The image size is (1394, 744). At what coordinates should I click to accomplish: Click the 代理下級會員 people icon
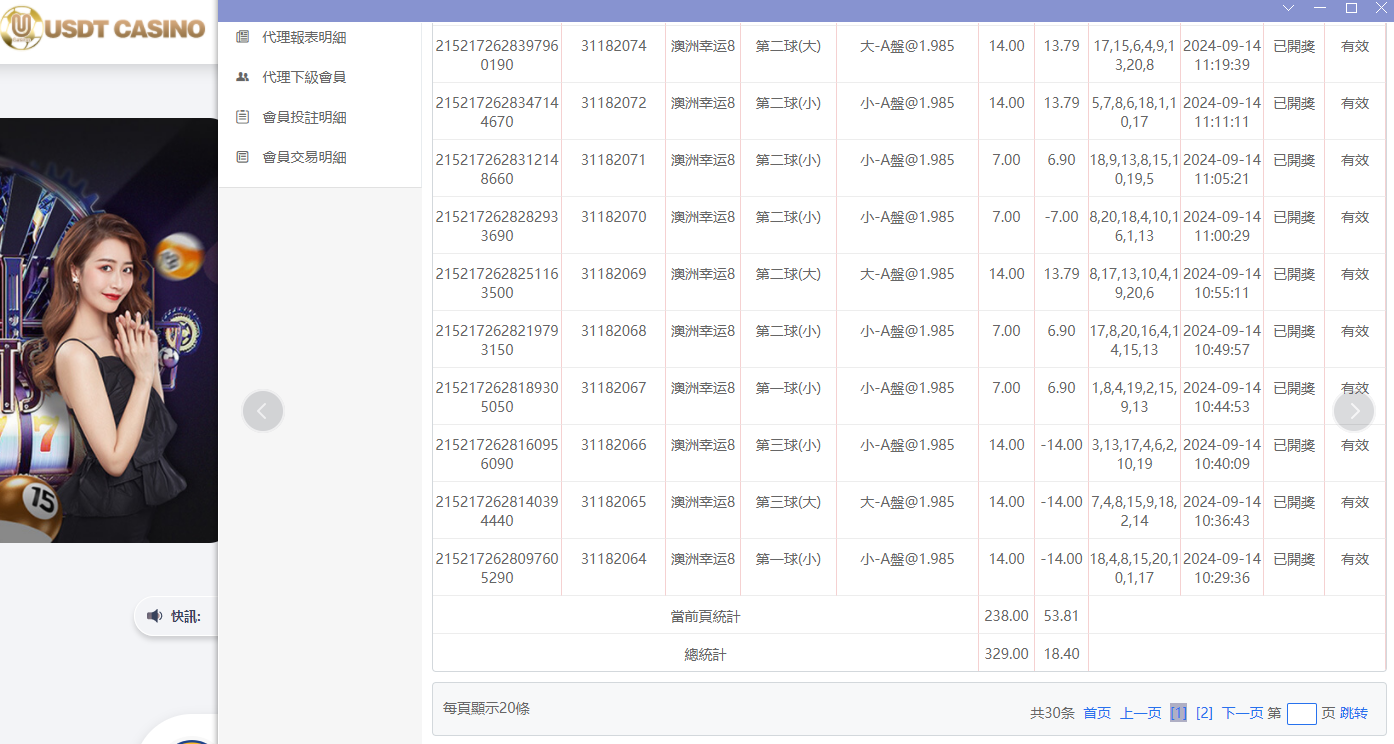(242, 77)
